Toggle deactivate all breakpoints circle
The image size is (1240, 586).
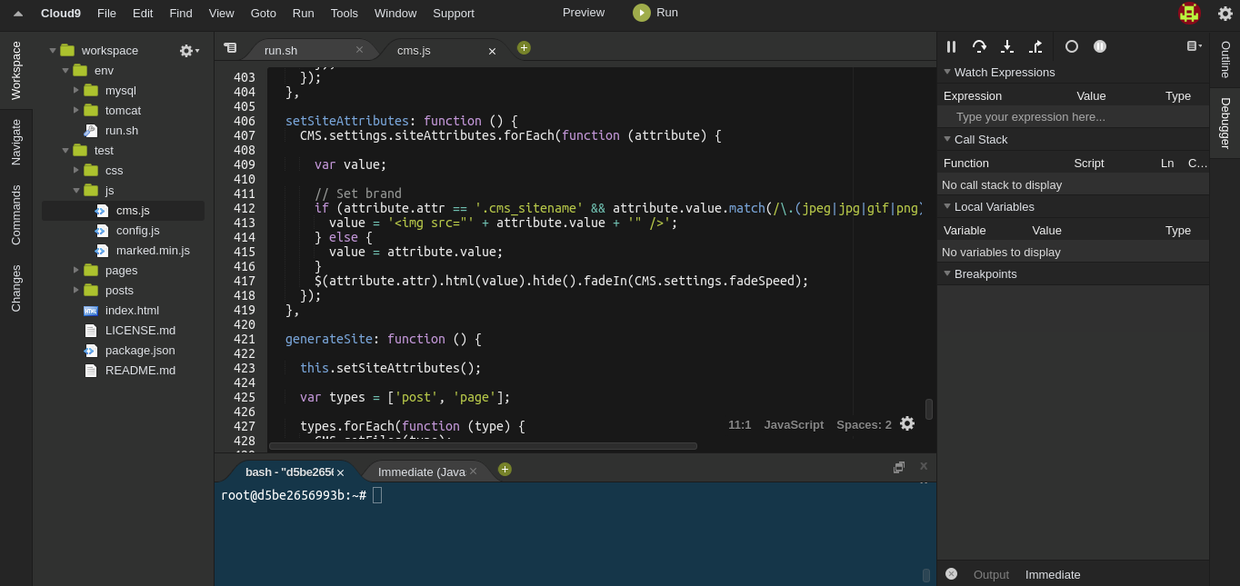coord(1071,47)
